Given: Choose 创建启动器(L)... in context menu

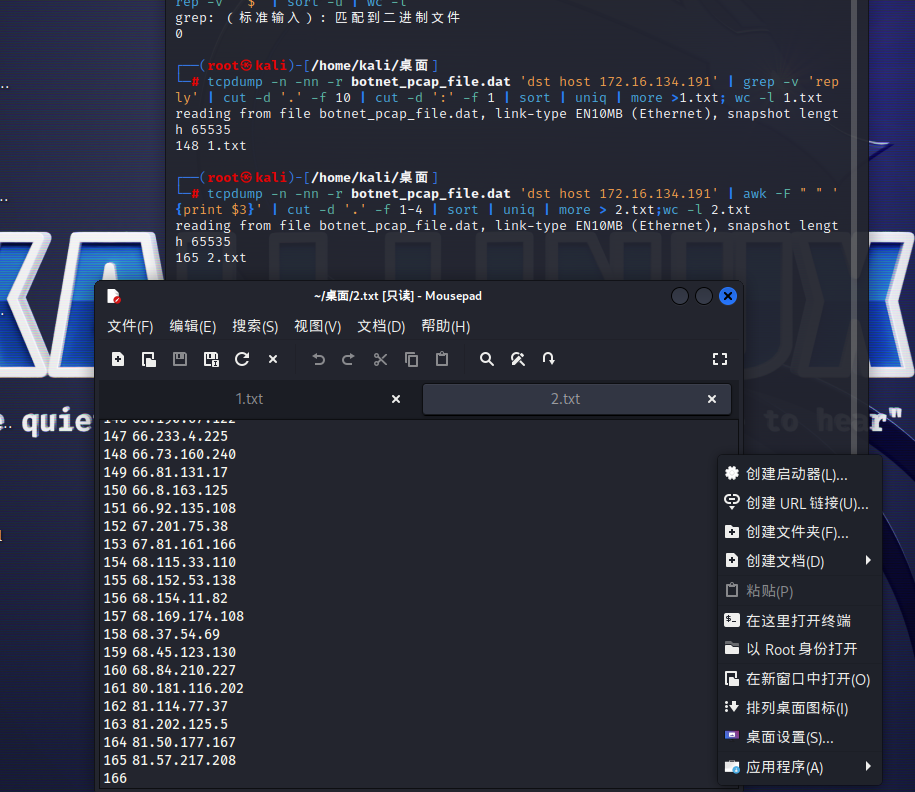Looking at the screenshot, I should (799, 474).
